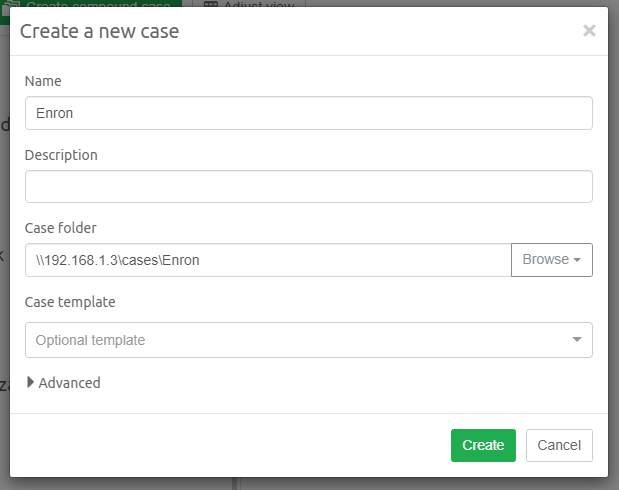The width and height of the screenshot is (619, 490).
Task: Click the Advanced label text
Action: click(69, 383)
